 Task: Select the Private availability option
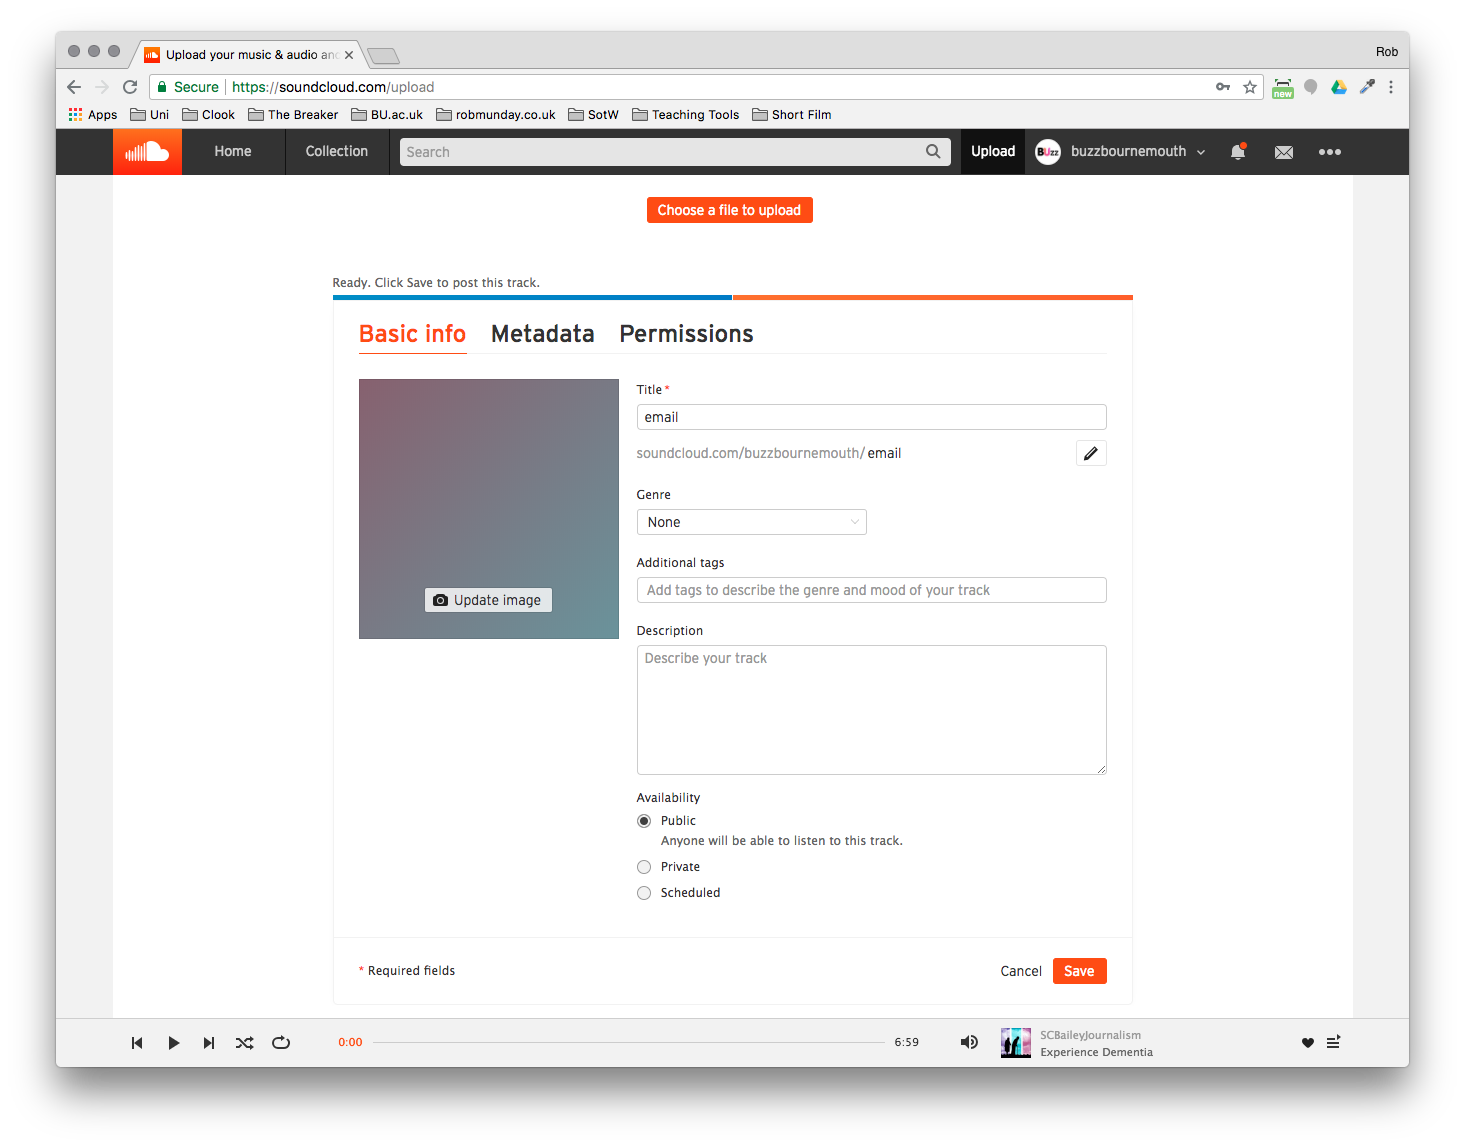(644, 867)
